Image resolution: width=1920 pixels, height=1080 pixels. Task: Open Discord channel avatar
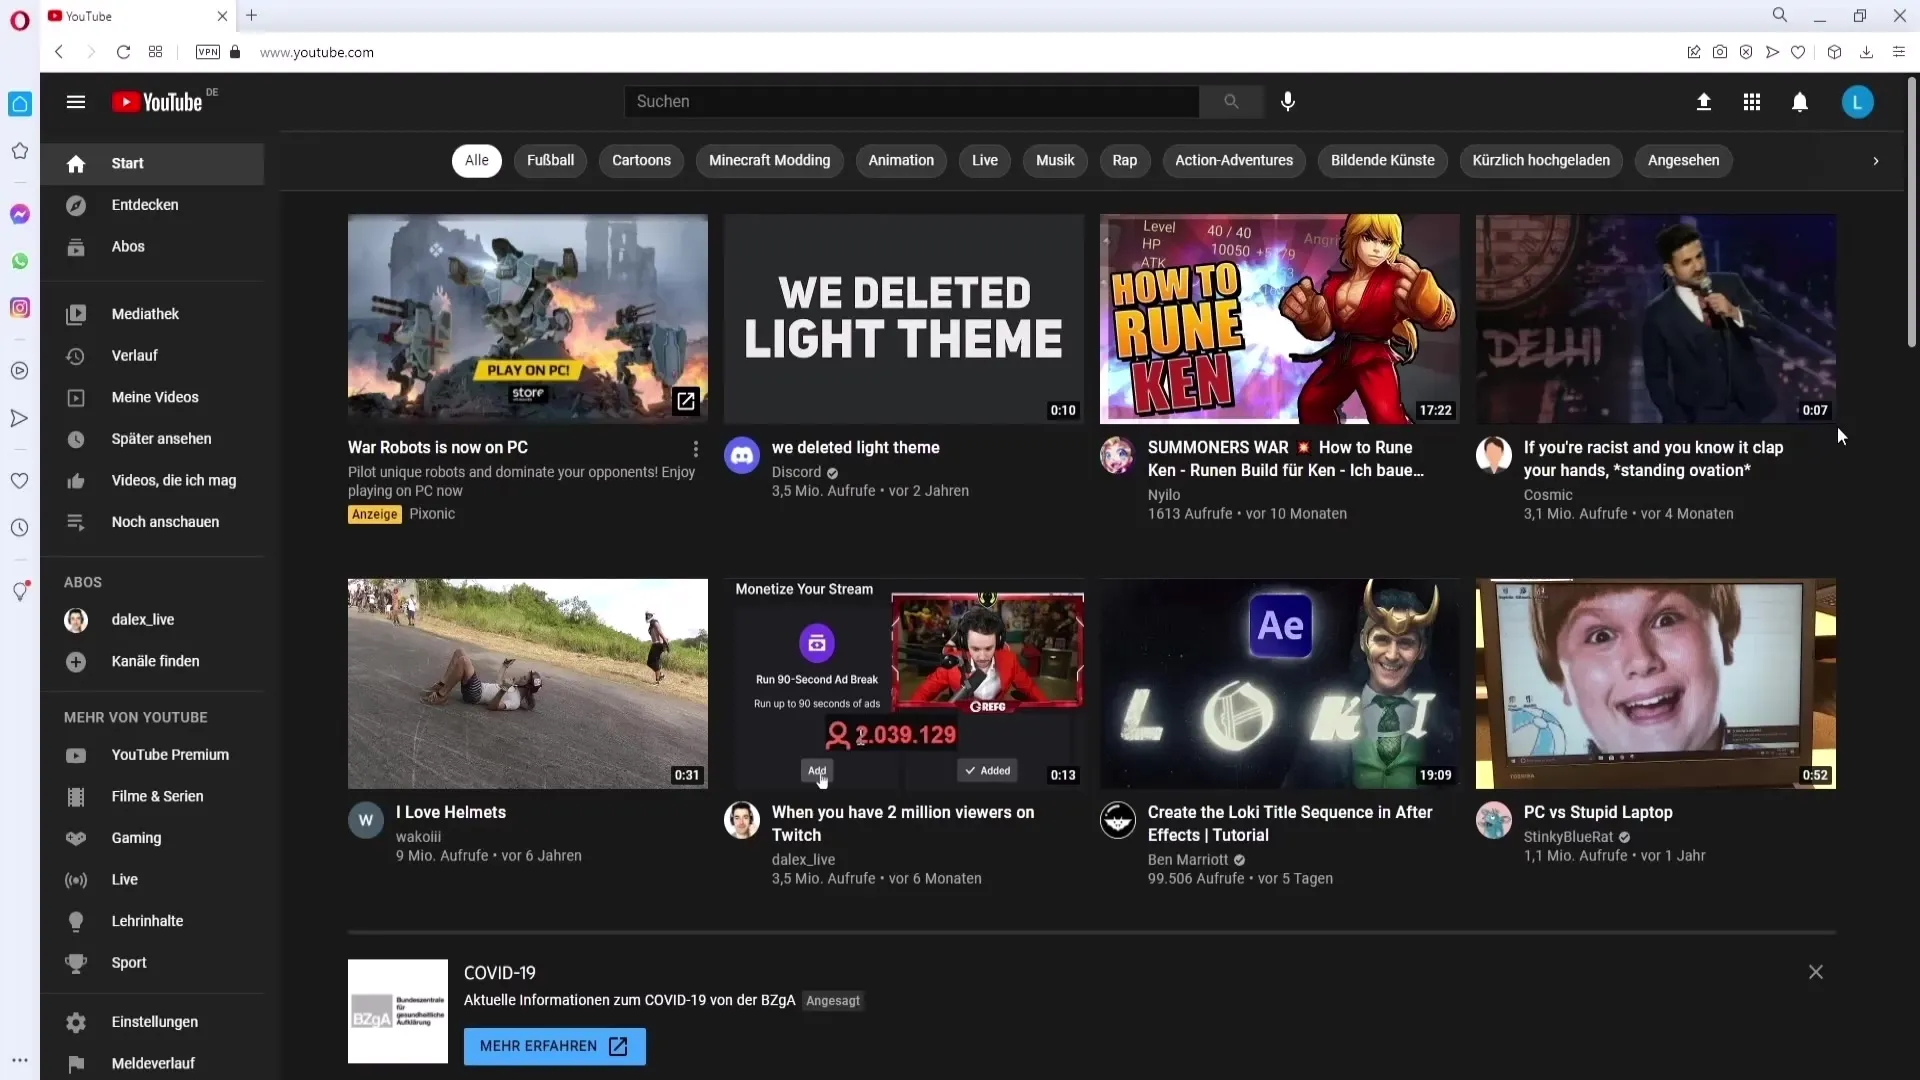(x=742, y=455)
